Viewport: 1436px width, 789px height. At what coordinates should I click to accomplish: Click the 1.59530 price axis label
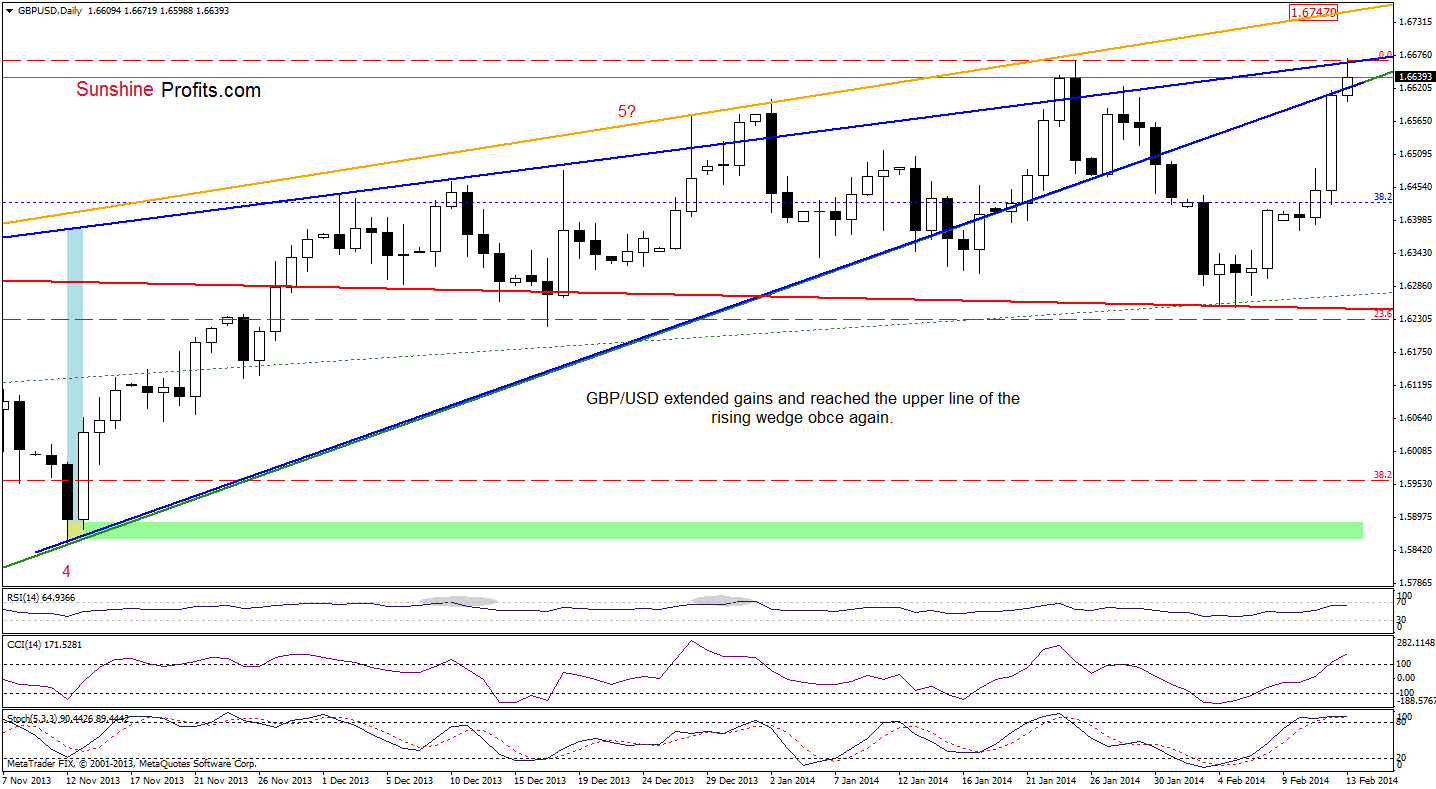point(1415,484)
